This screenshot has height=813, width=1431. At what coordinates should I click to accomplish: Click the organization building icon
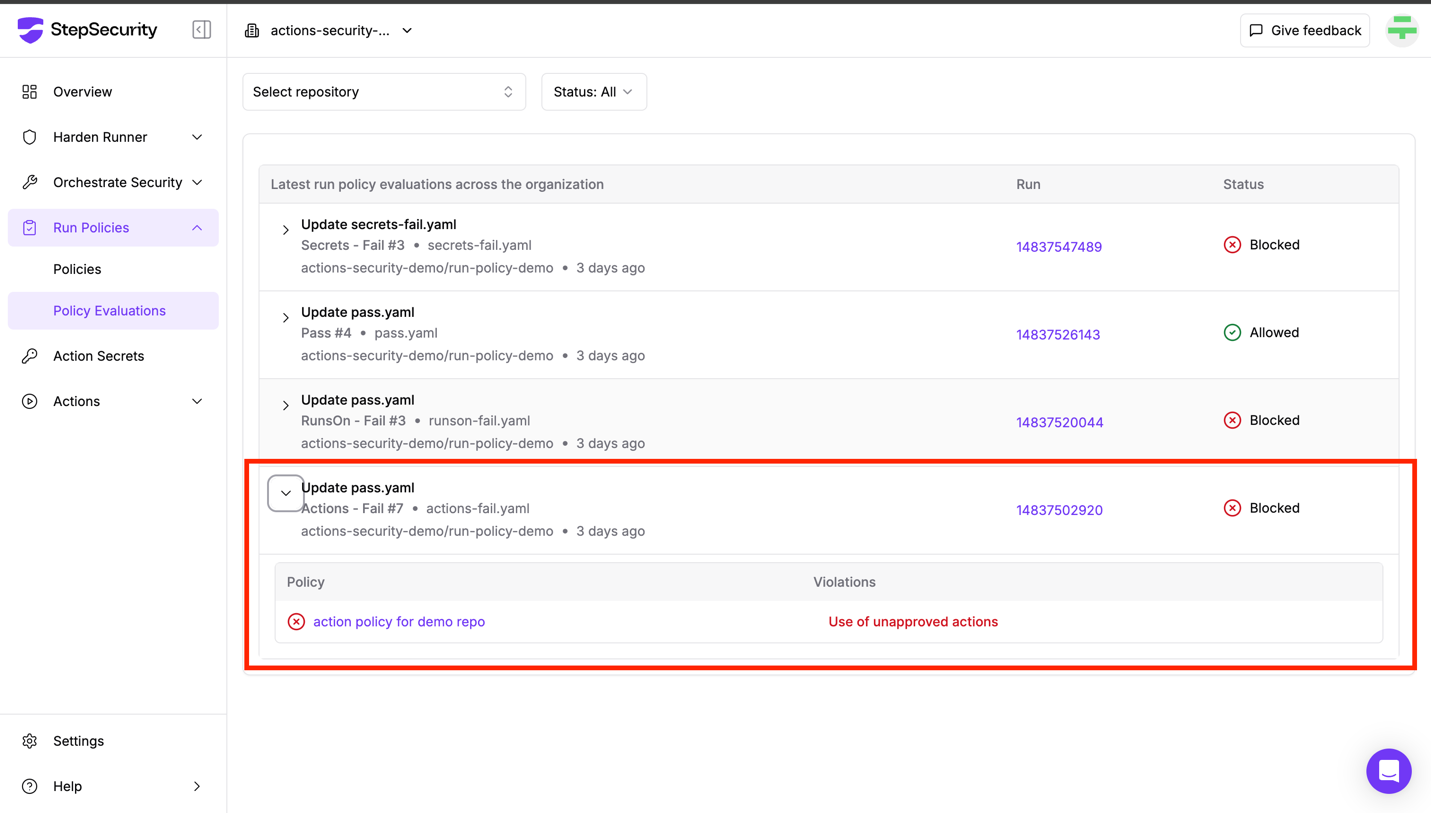[x=252, y=31]
